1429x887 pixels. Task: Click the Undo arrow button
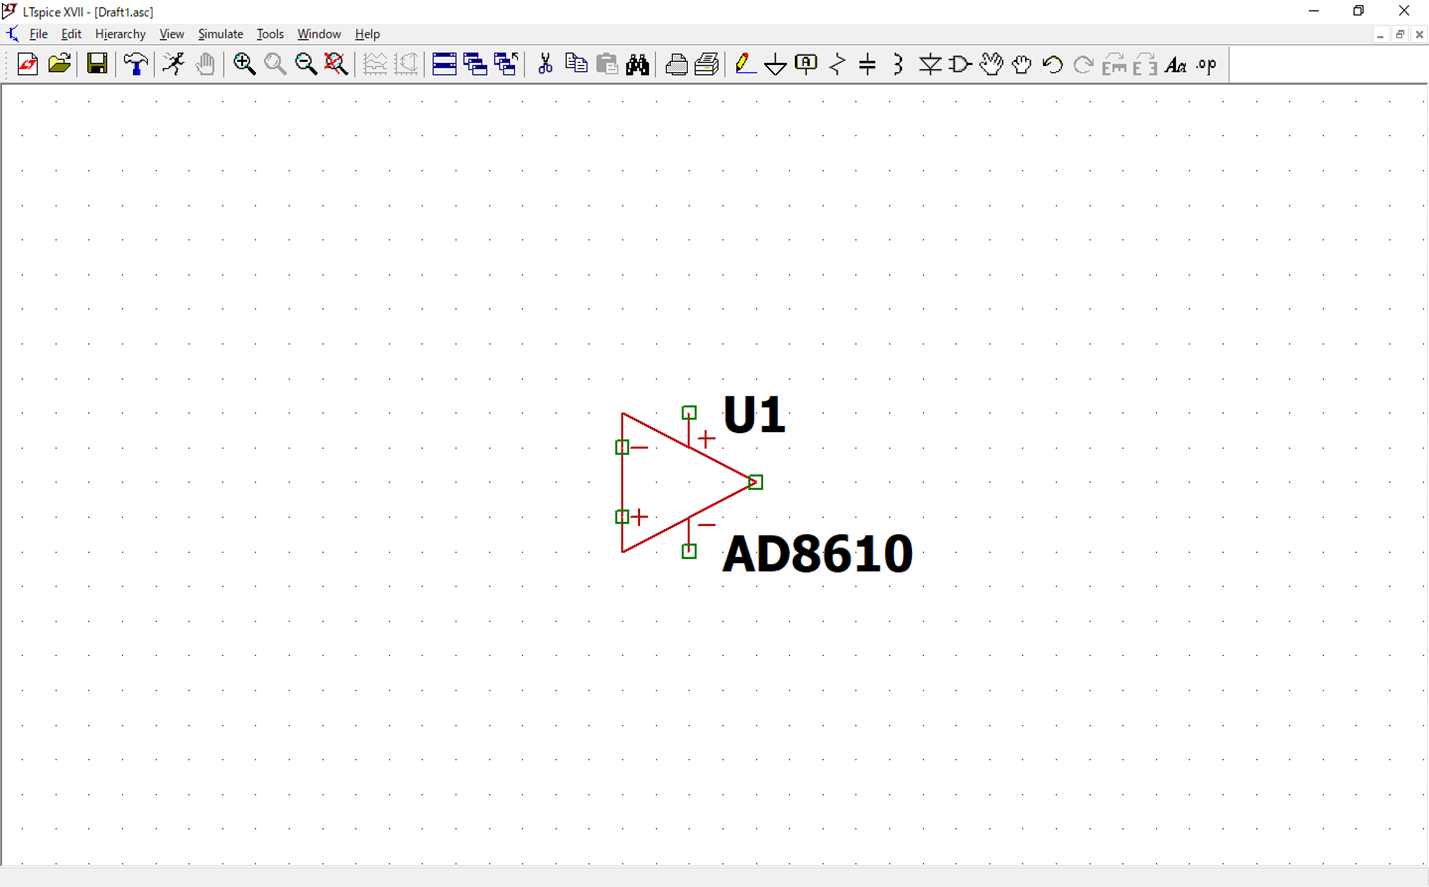coord(1052,65)
